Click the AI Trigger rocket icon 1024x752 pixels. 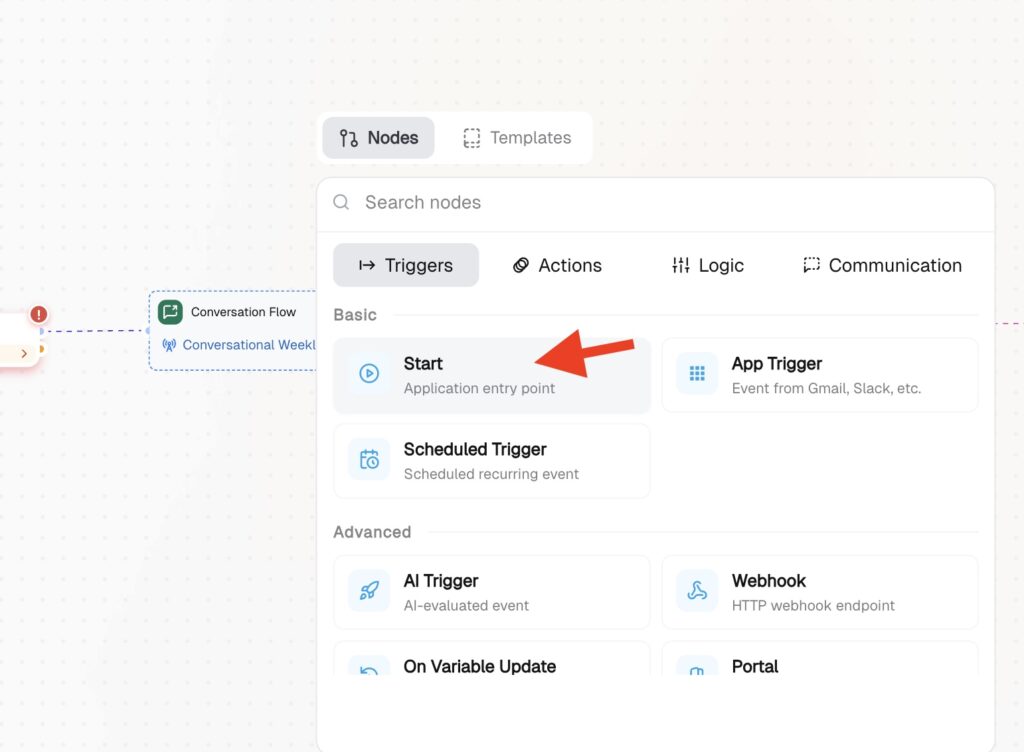[369, 591]
